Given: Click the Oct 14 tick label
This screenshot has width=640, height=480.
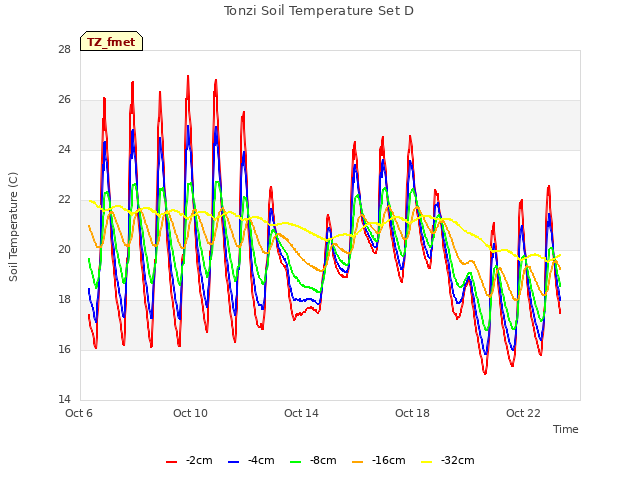Looking at the screenshot, I should 301,413.
